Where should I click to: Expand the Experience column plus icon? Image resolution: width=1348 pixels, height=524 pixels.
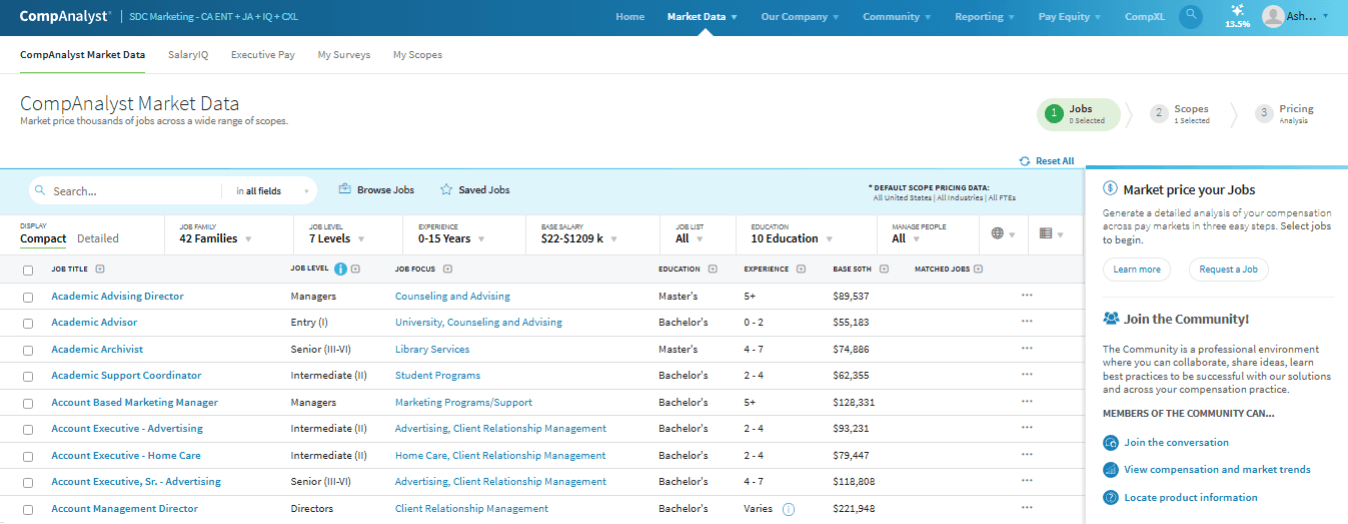click(x=801, y=269)
